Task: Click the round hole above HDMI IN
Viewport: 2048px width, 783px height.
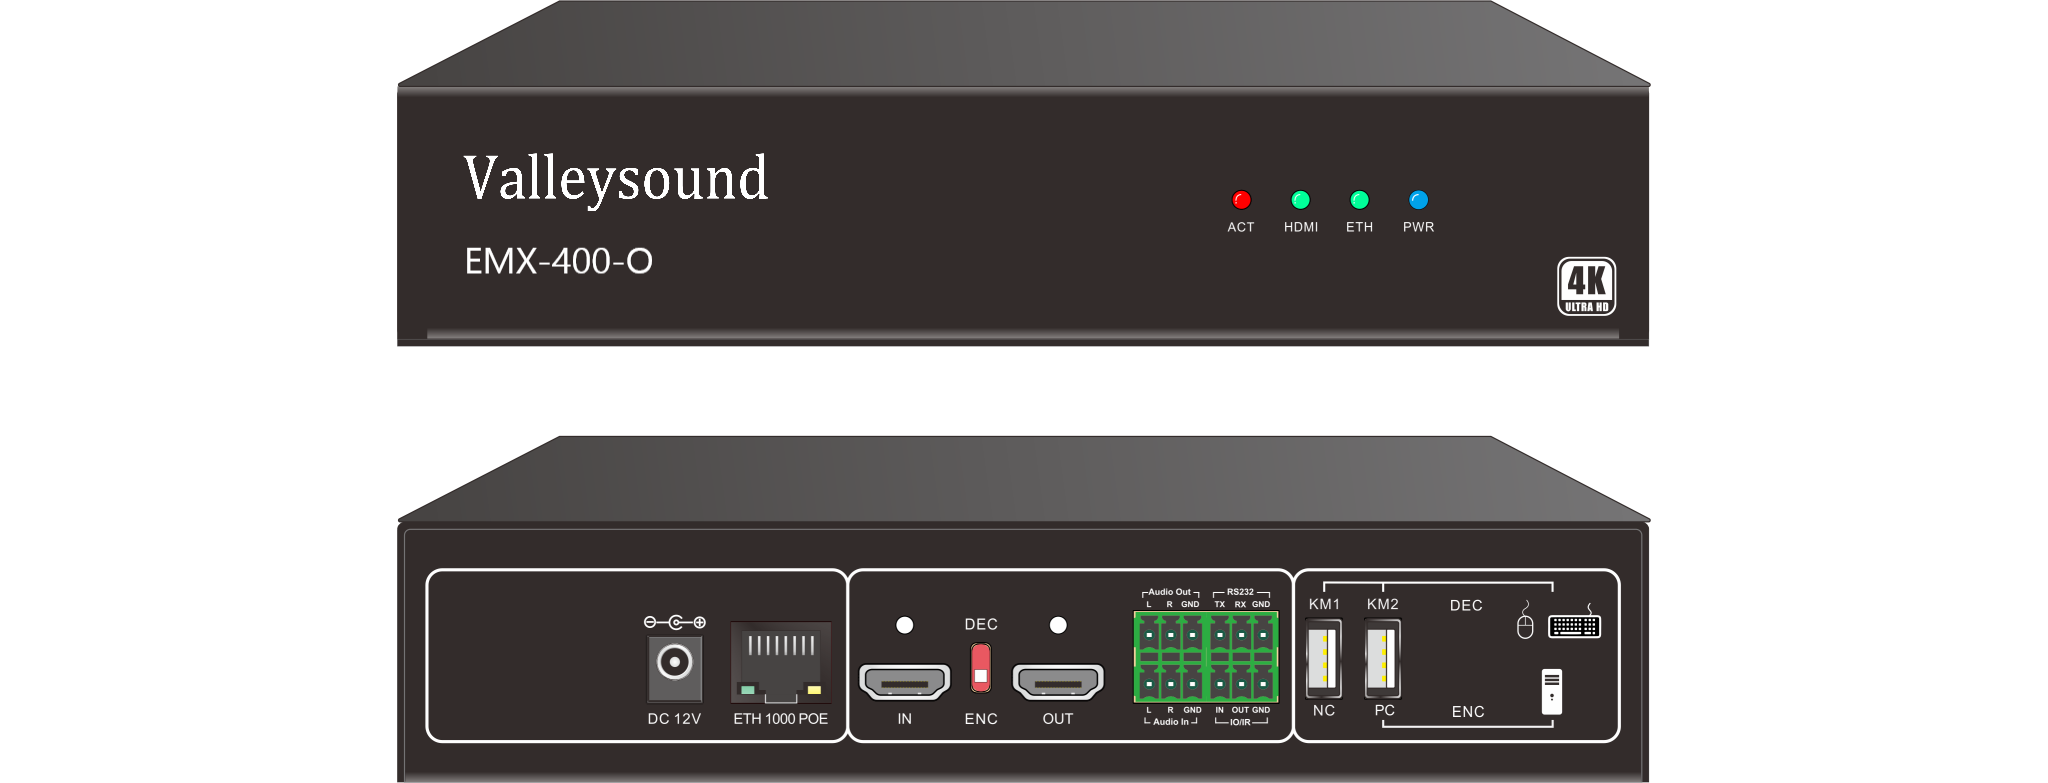Action: pyautogui.click(x=904, y=625)
